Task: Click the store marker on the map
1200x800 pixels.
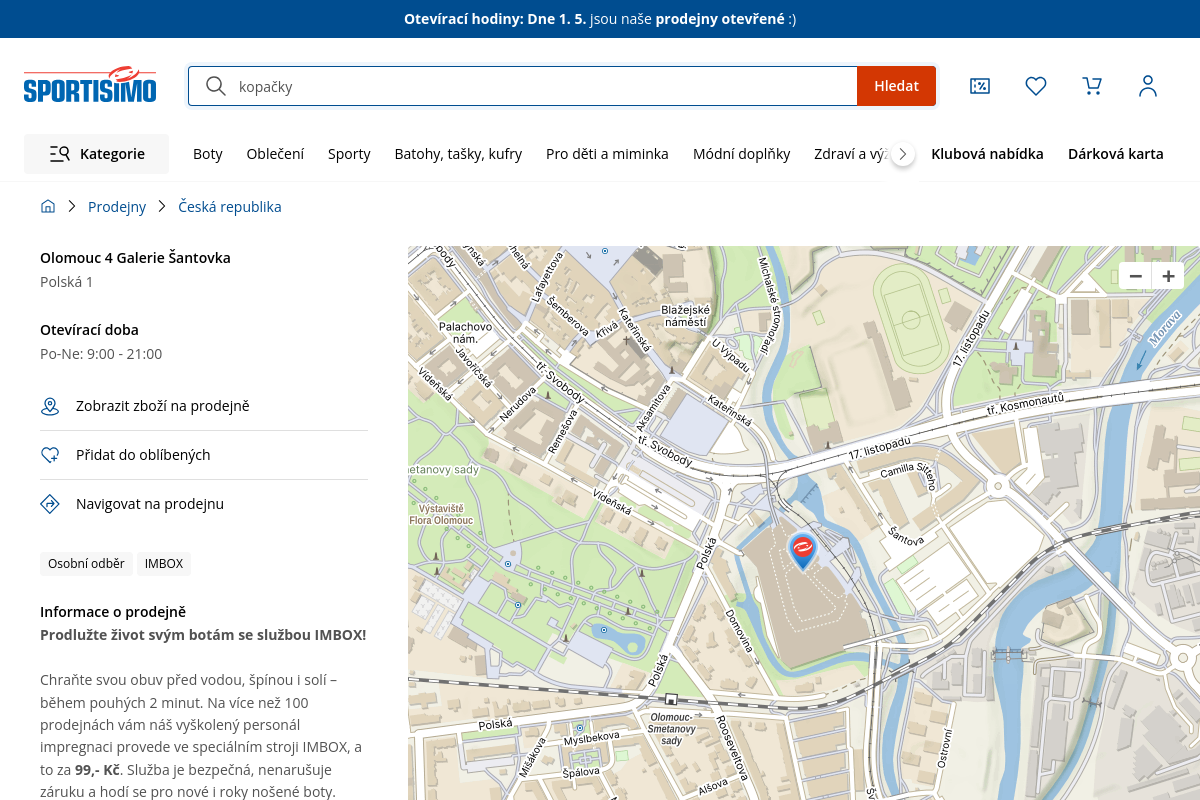Action: (802, 549)
